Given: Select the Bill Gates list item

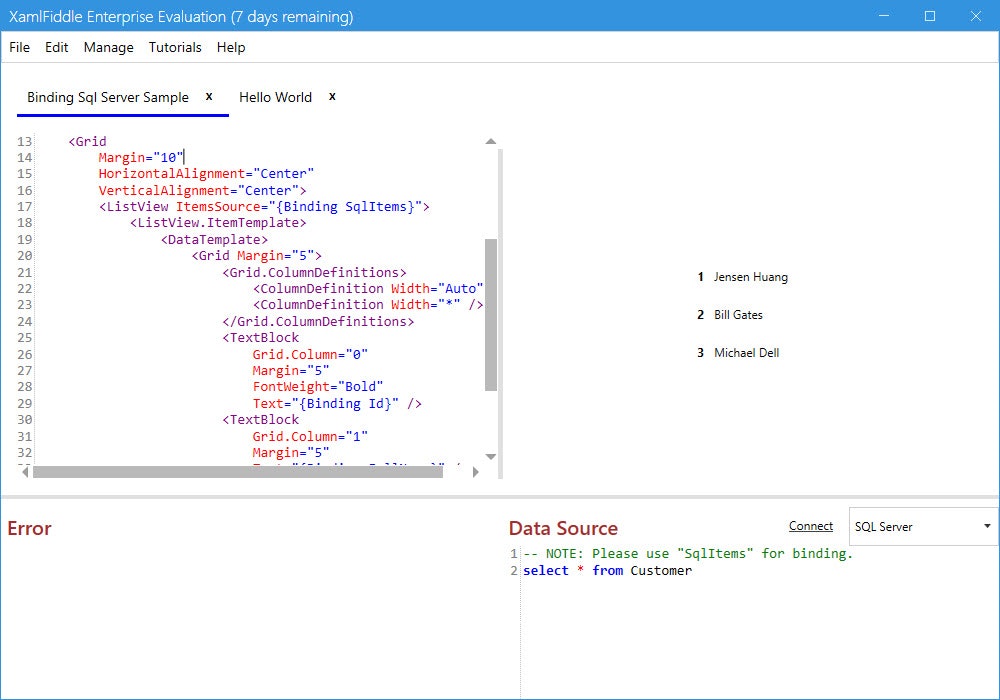Looking at the screenshot, I should (730, 314).
